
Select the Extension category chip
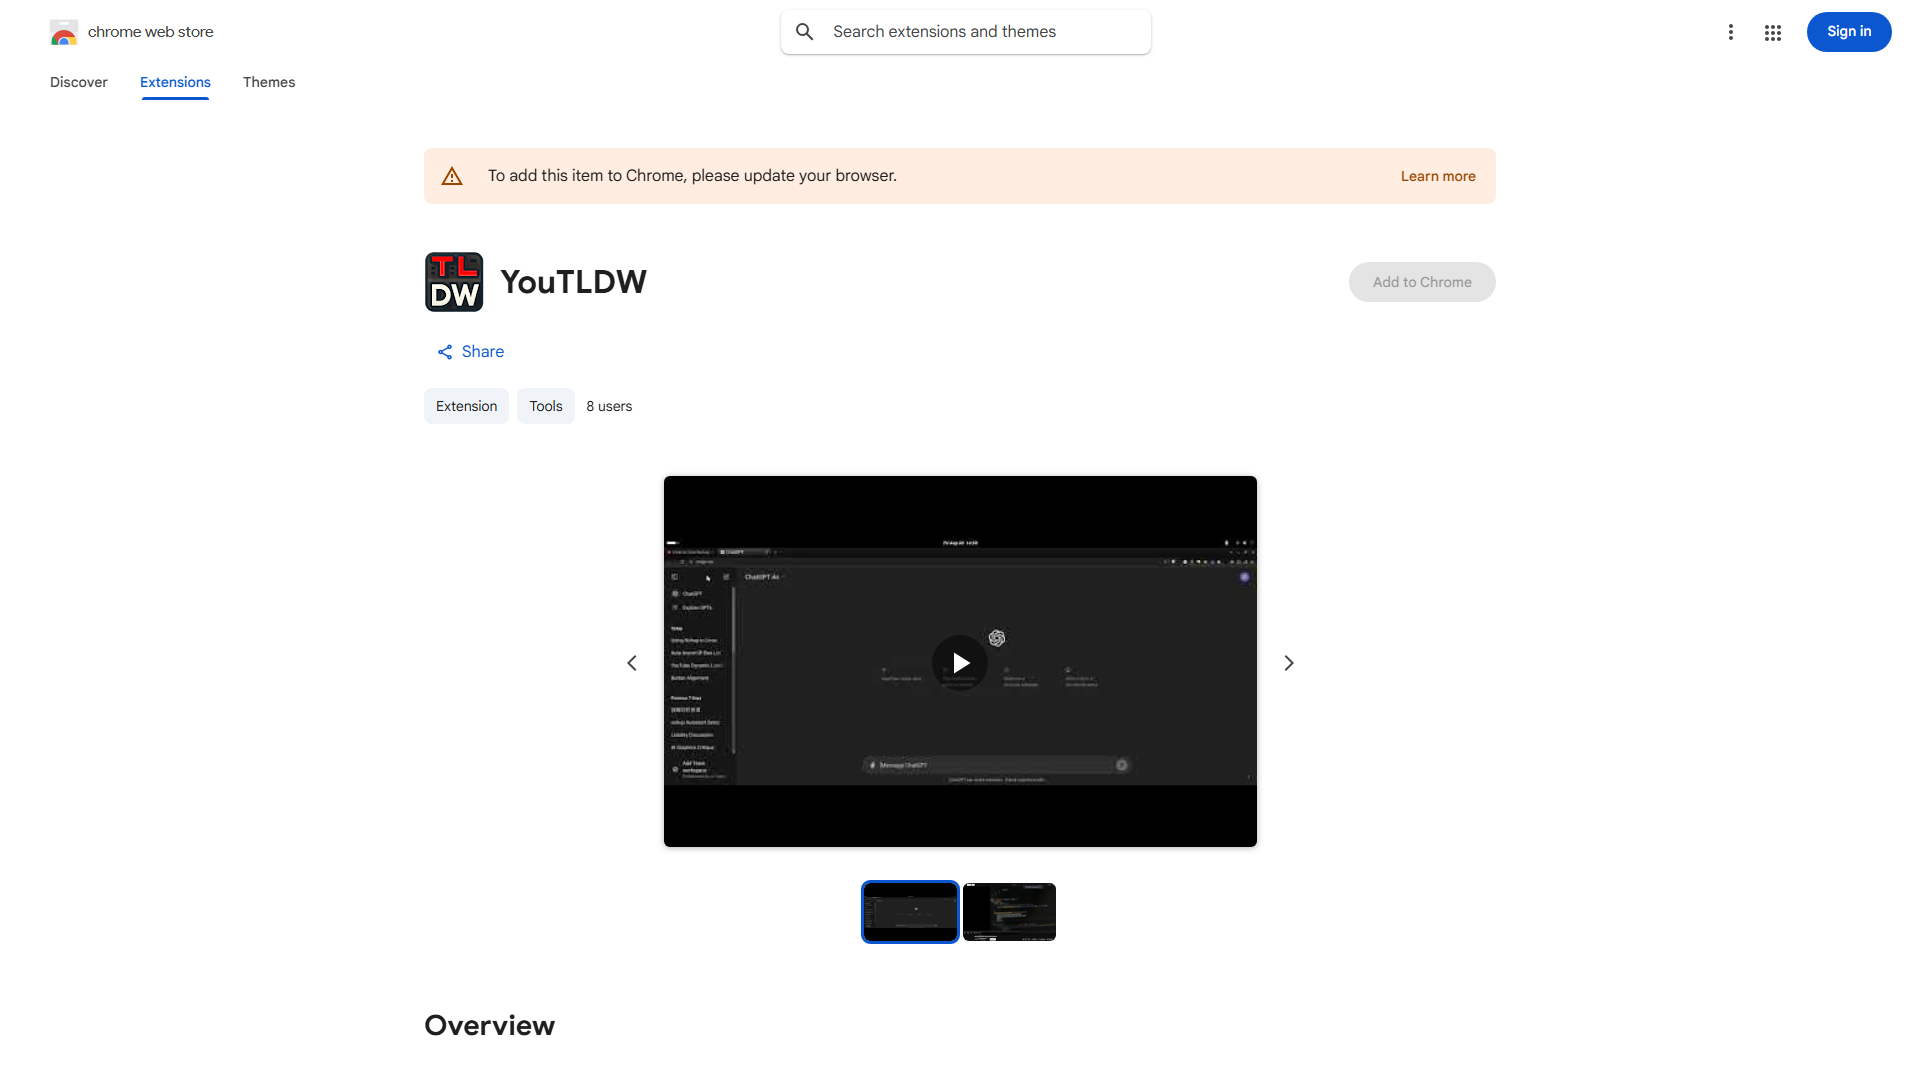tap(466, 406)
